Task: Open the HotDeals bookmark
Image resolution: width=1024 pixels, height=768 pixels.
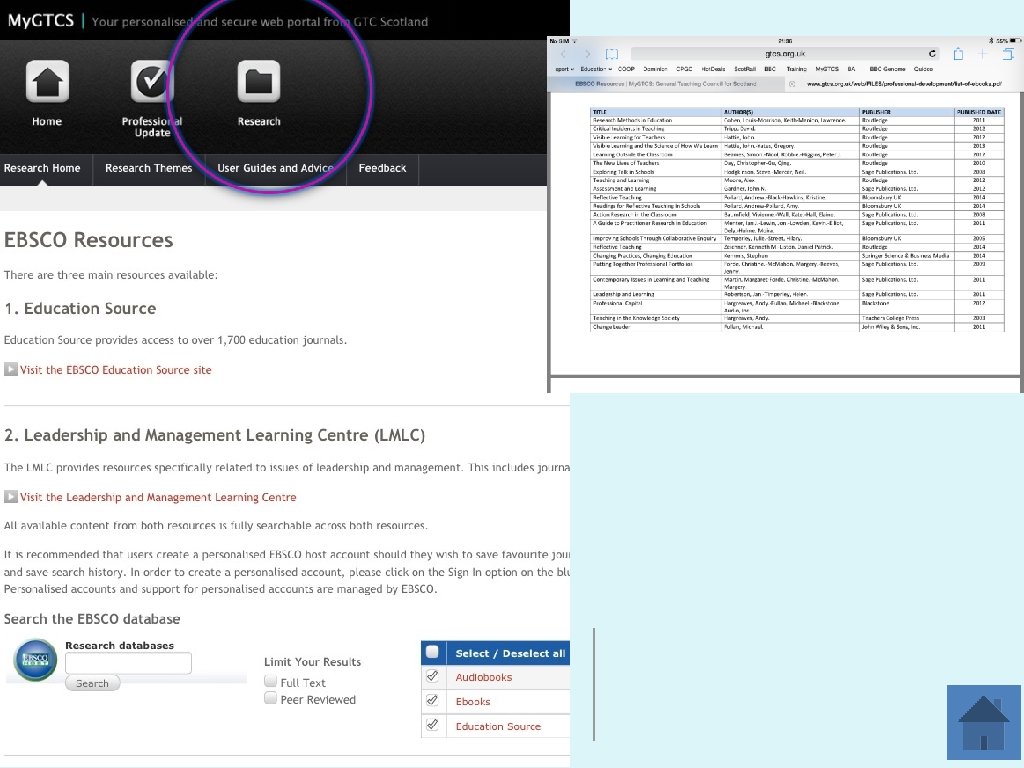Action: tap(713, 69)
